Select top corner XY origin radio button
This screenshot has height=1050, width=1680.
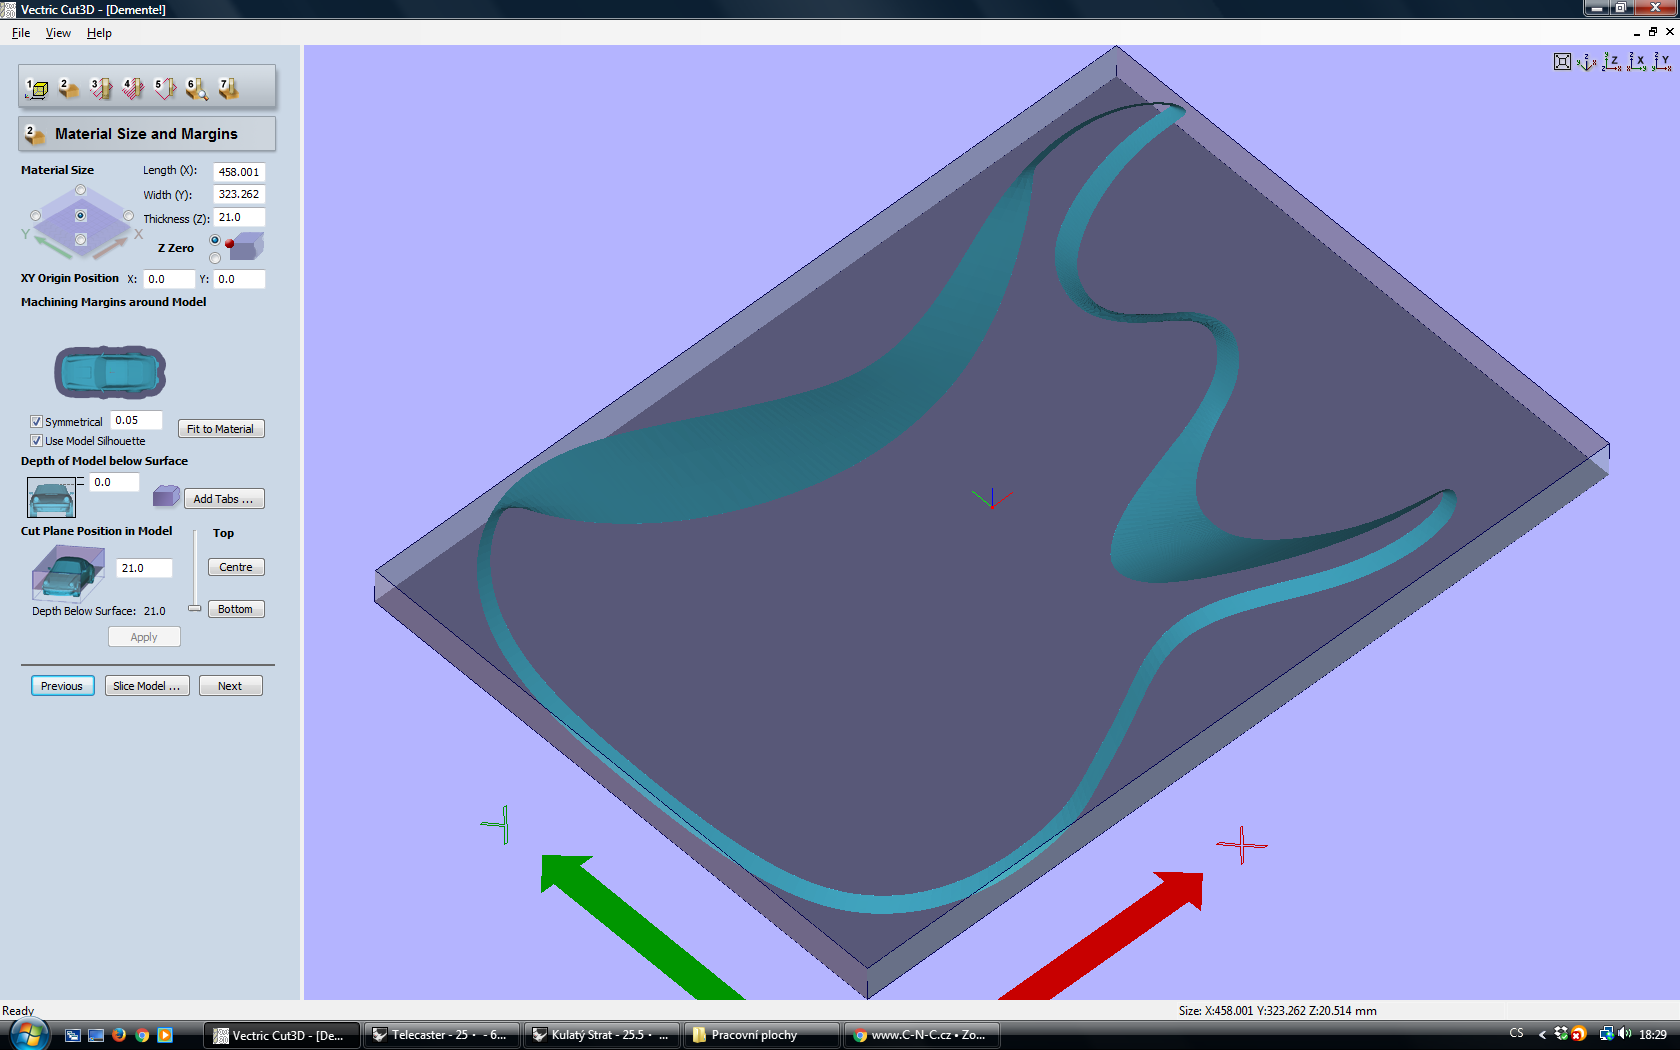(x=81, y=190)
